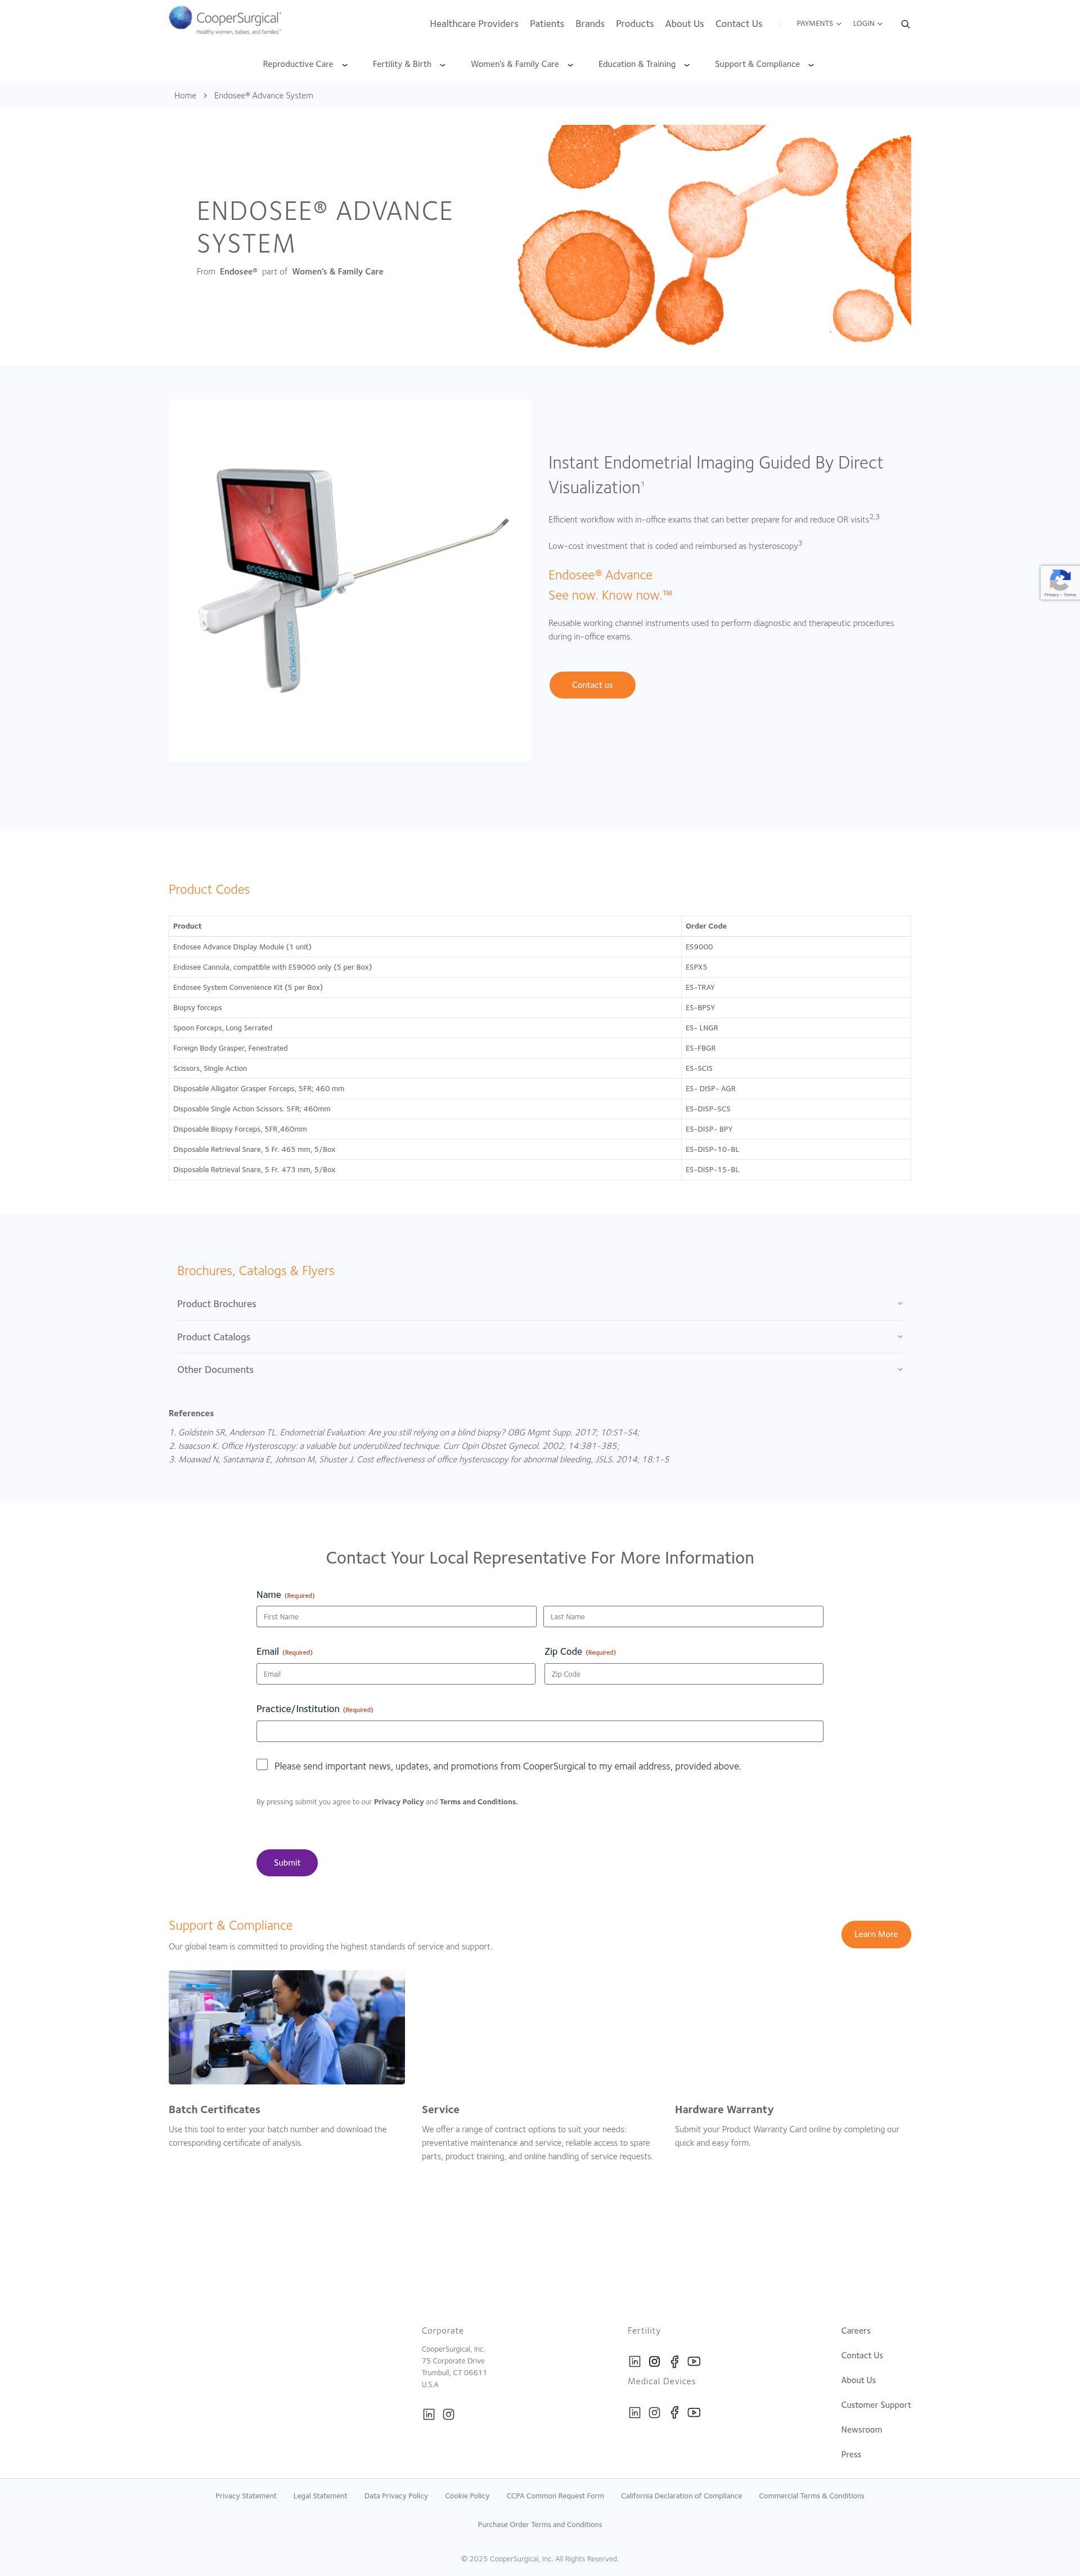Image resolution: width=1080 pixels, height=2576 pixels.
Task: Open Medical Devices LinkedIn icon
Action: (x=634, y=2412)
